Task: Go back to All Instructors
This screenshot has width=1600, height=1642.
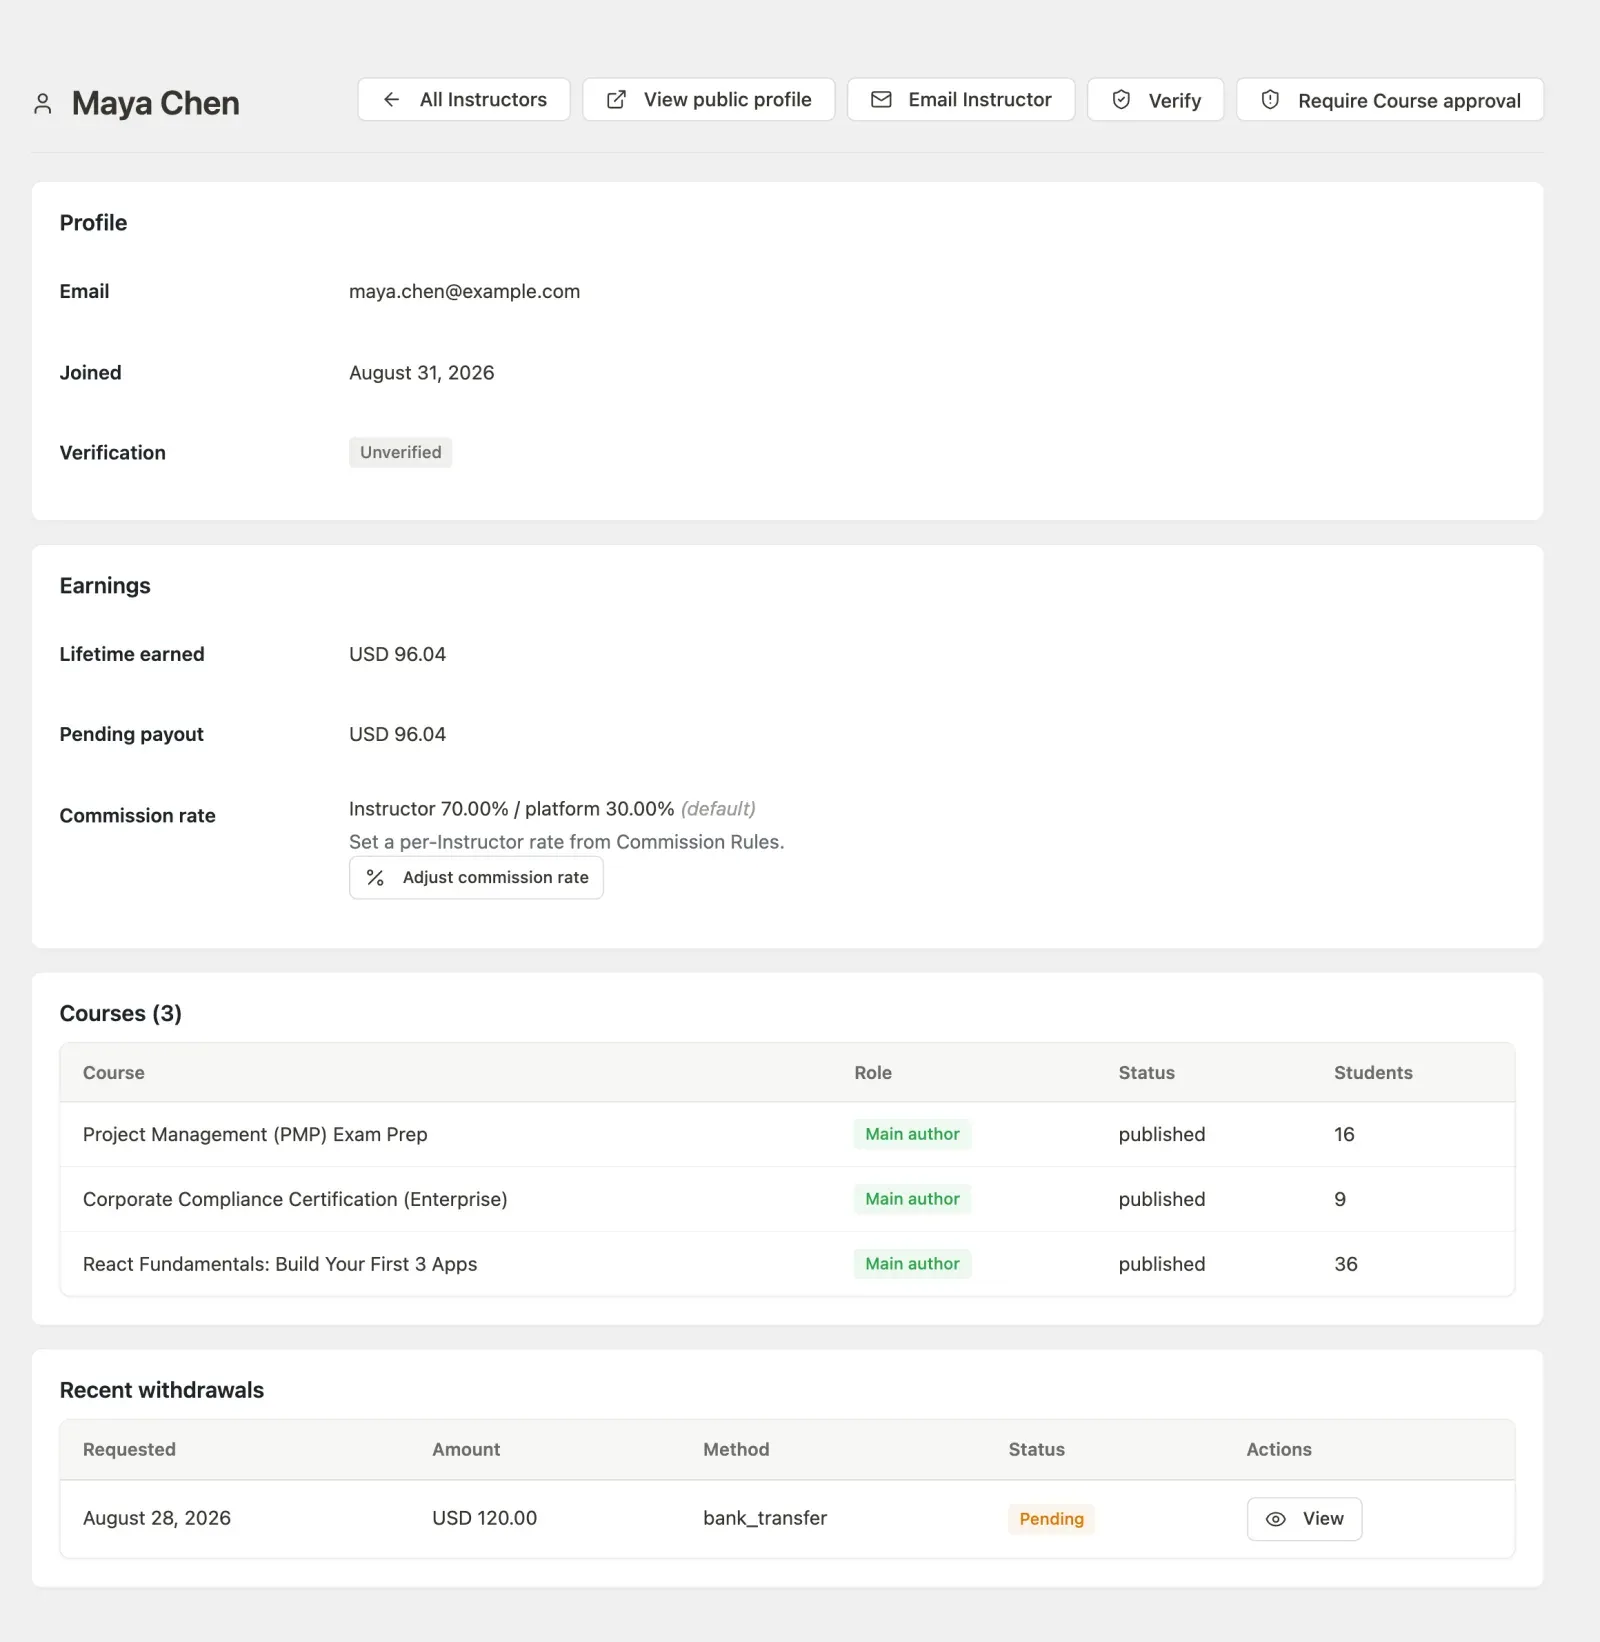Action: (464, 100)
